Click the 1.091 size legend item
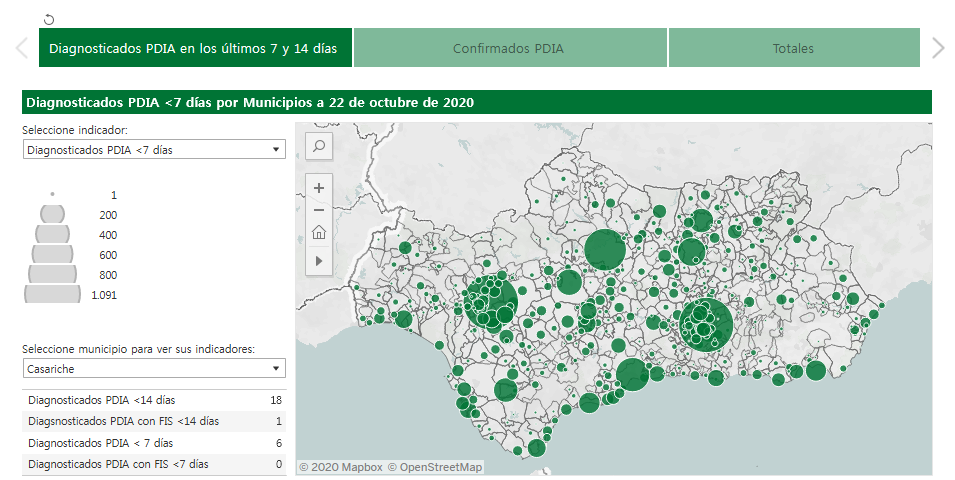Viewport: 955px width, 480px height. point(53,294)
